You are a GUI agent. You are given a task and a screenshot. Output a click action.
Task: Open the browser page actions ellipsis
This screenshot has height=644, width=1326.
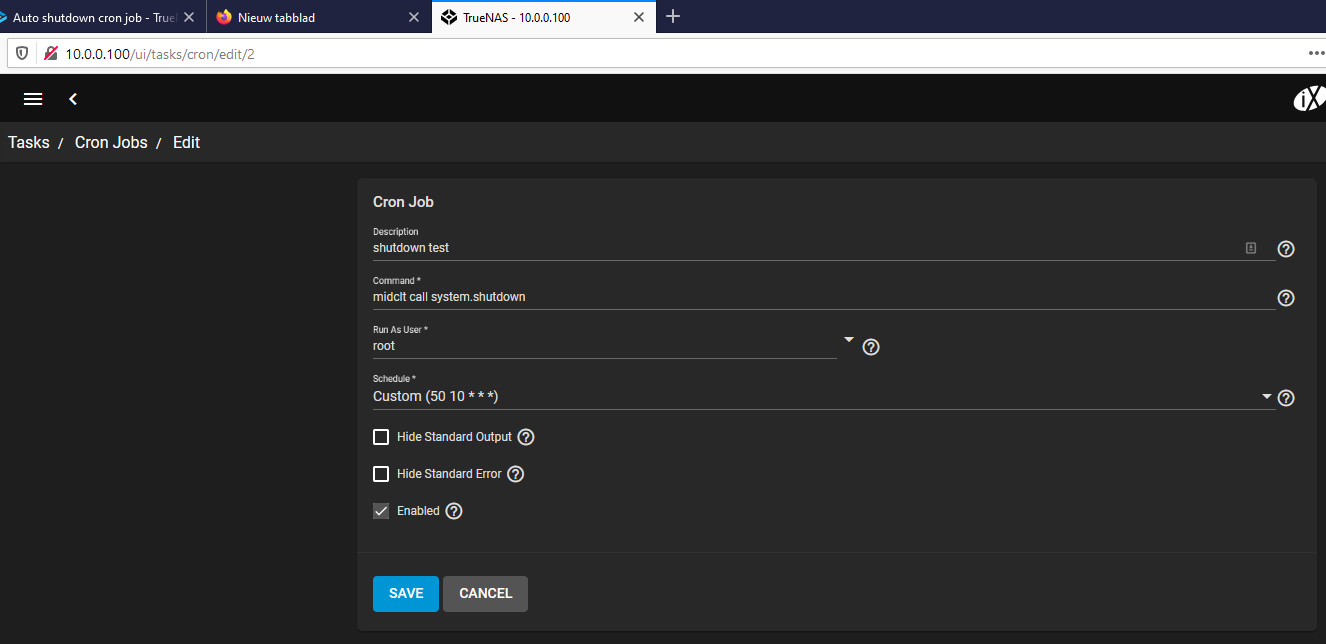click(1316, 53)
